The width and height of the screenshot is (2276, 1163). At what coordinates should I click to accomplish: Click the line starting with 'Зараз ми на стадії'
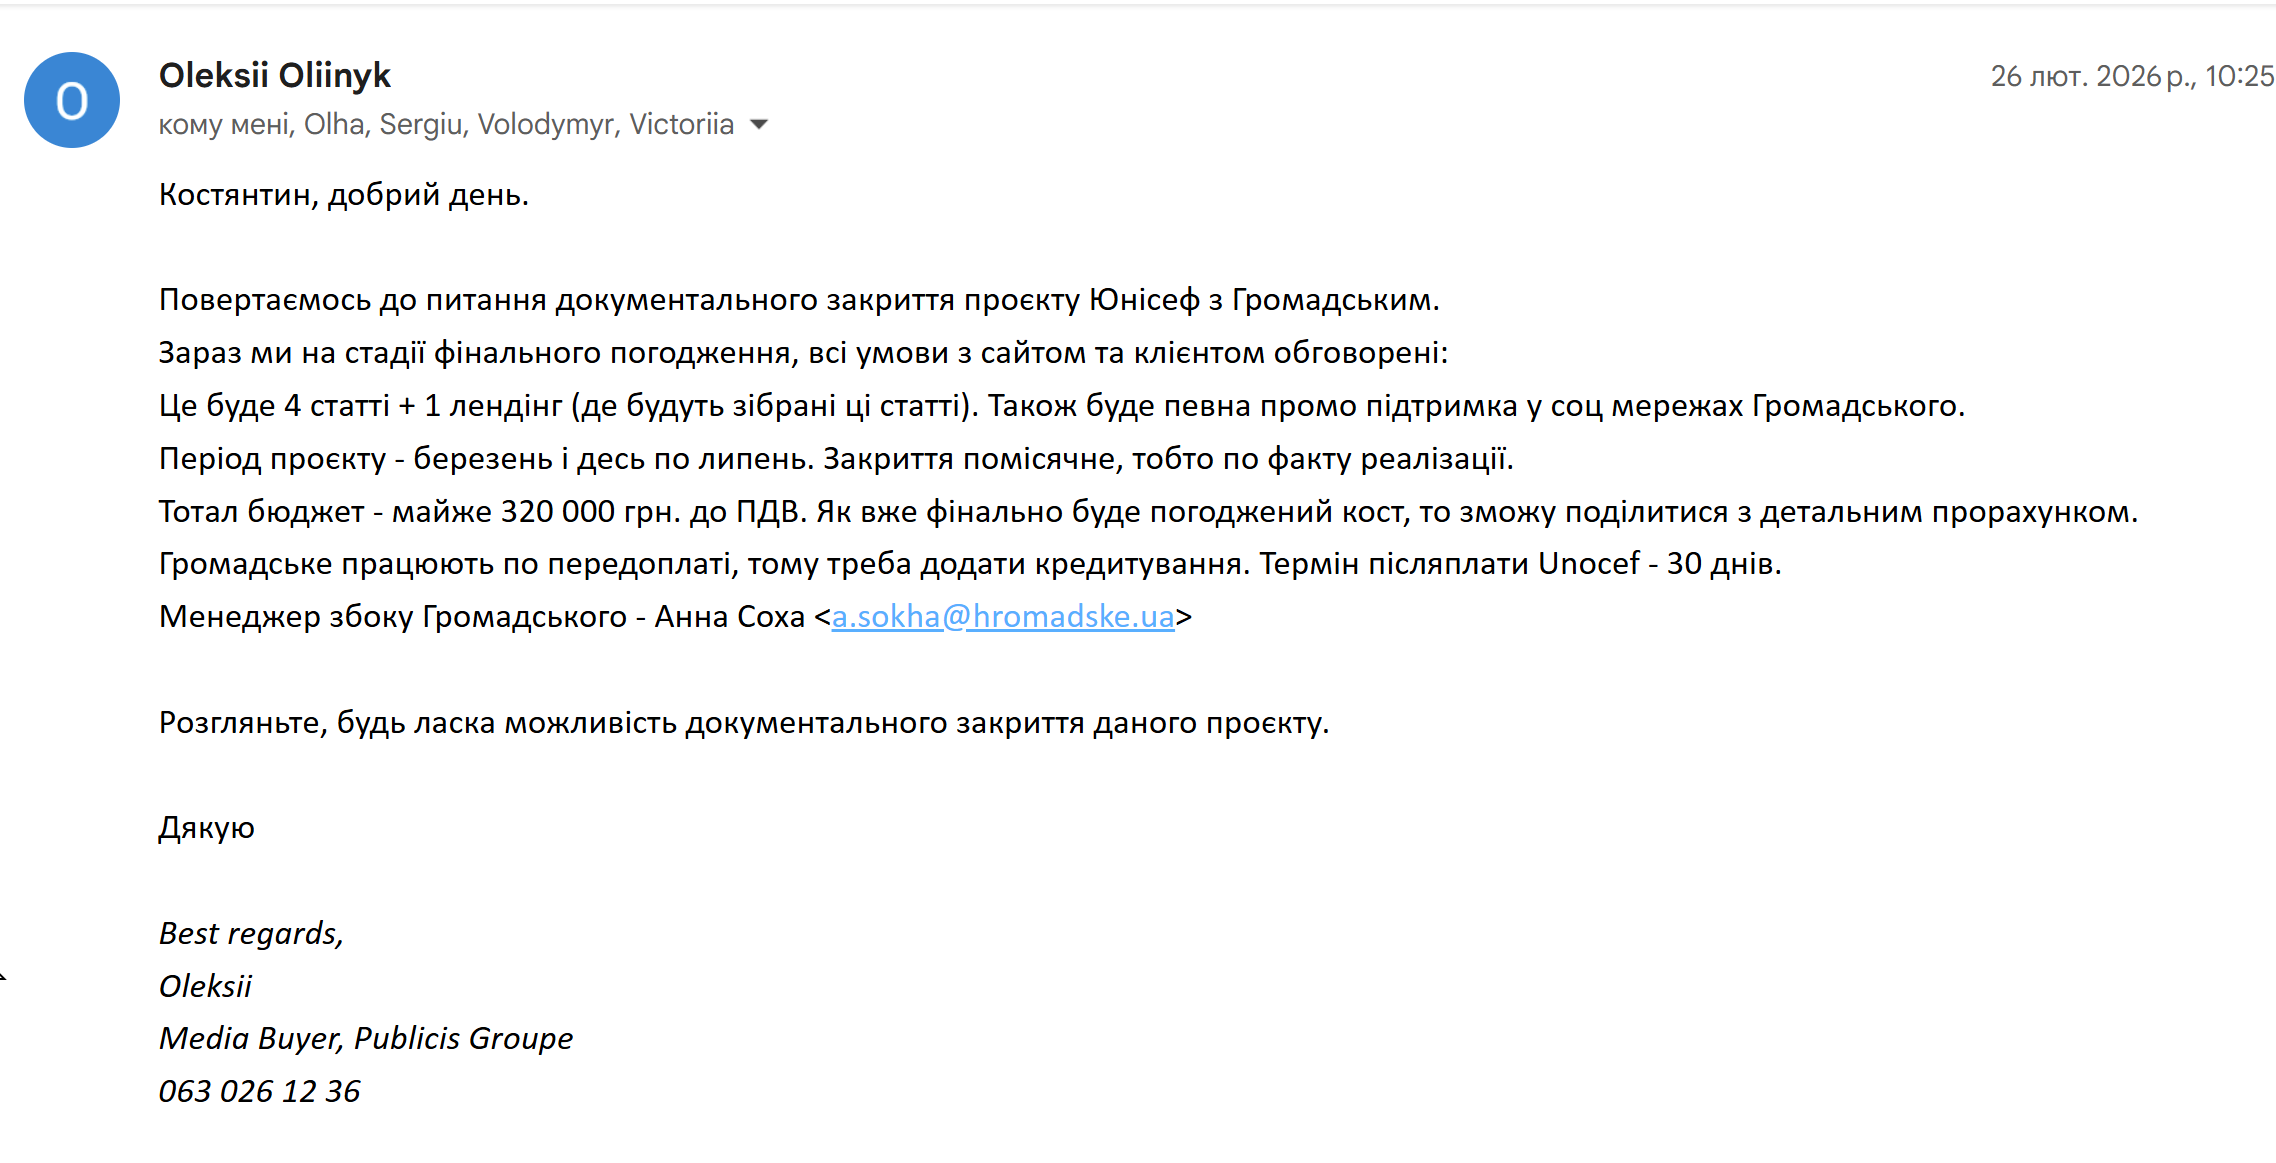point(802,352)
